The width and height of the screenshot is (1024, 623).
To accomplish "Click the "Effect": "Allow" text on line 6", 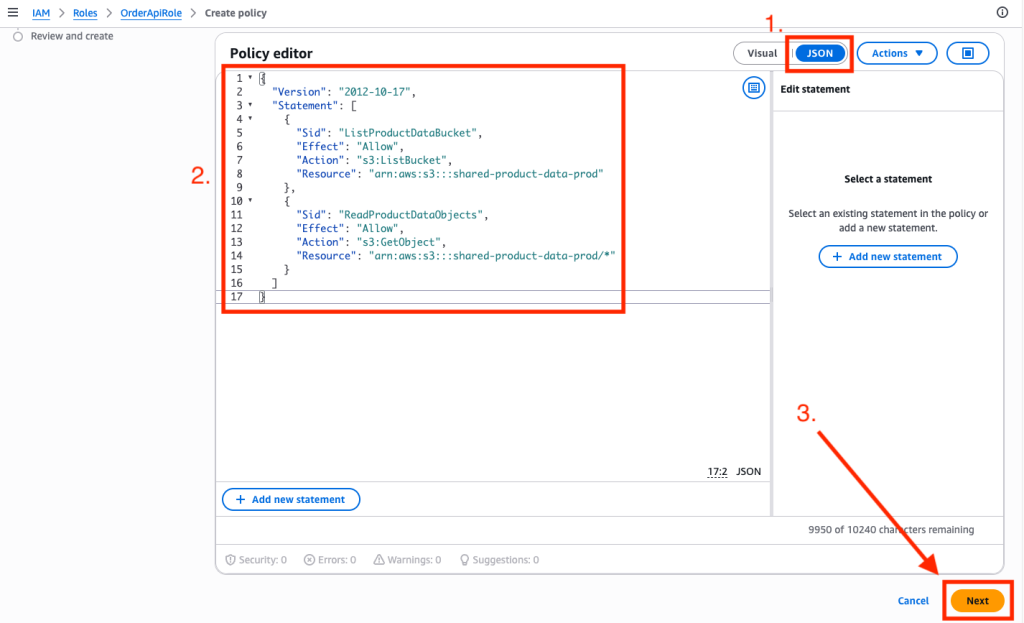I will [x=349, y=147].
